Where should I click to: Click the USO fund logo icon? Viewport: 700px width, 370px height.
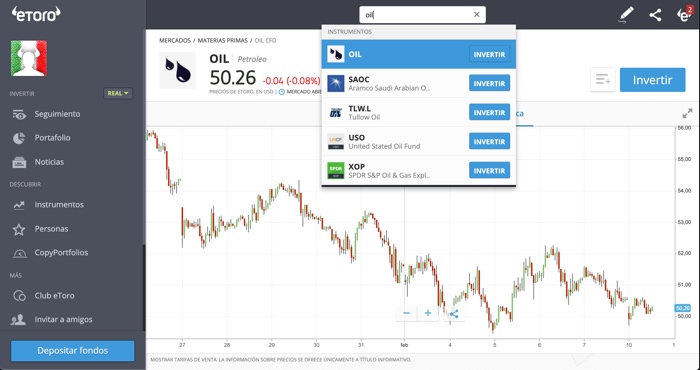point(336,141)
